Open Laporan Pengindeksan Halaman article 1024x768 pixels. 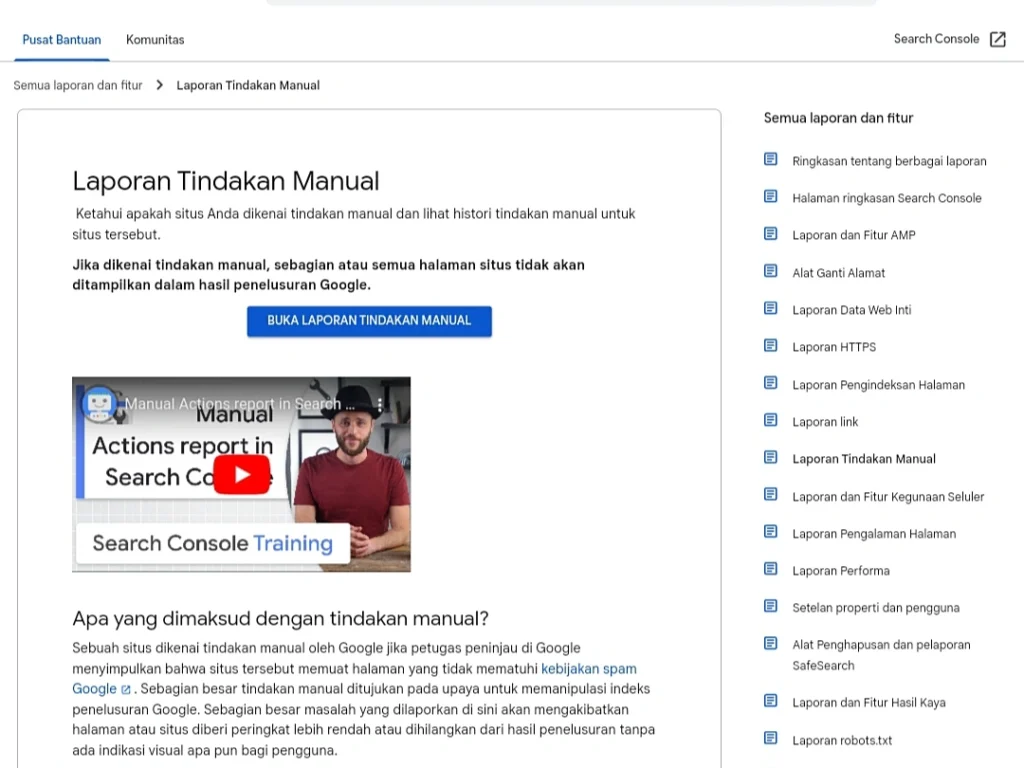(x=878, y=385)
